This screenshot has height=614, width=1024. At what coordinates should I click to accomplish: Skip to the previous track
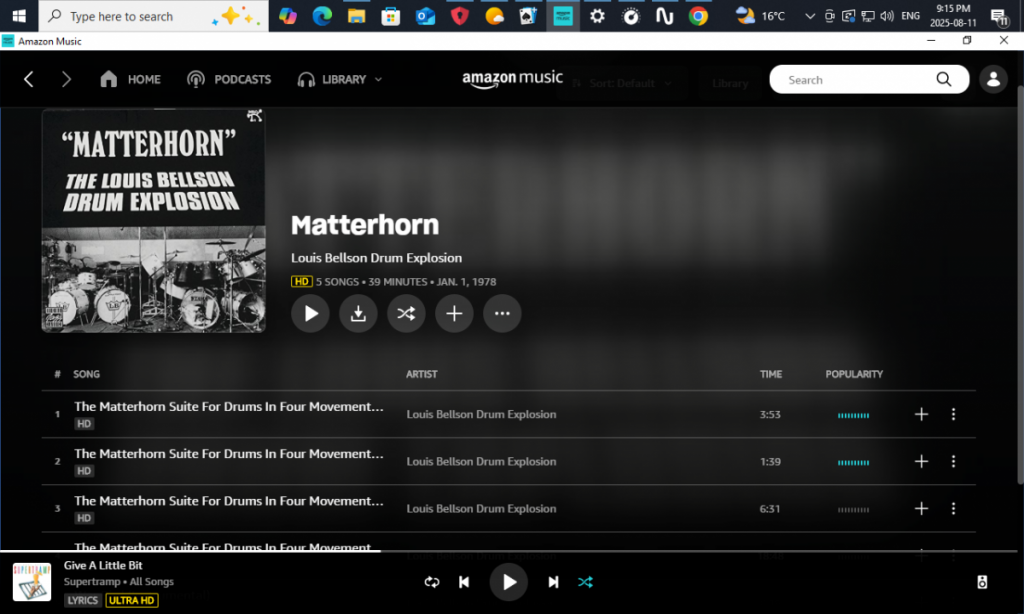click(x=464, y=582)
